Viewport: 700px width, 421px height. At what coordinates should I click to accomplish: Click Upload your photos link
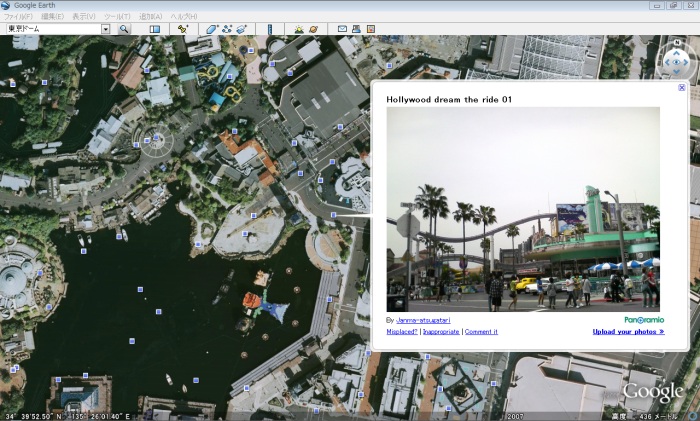[629, 332]
